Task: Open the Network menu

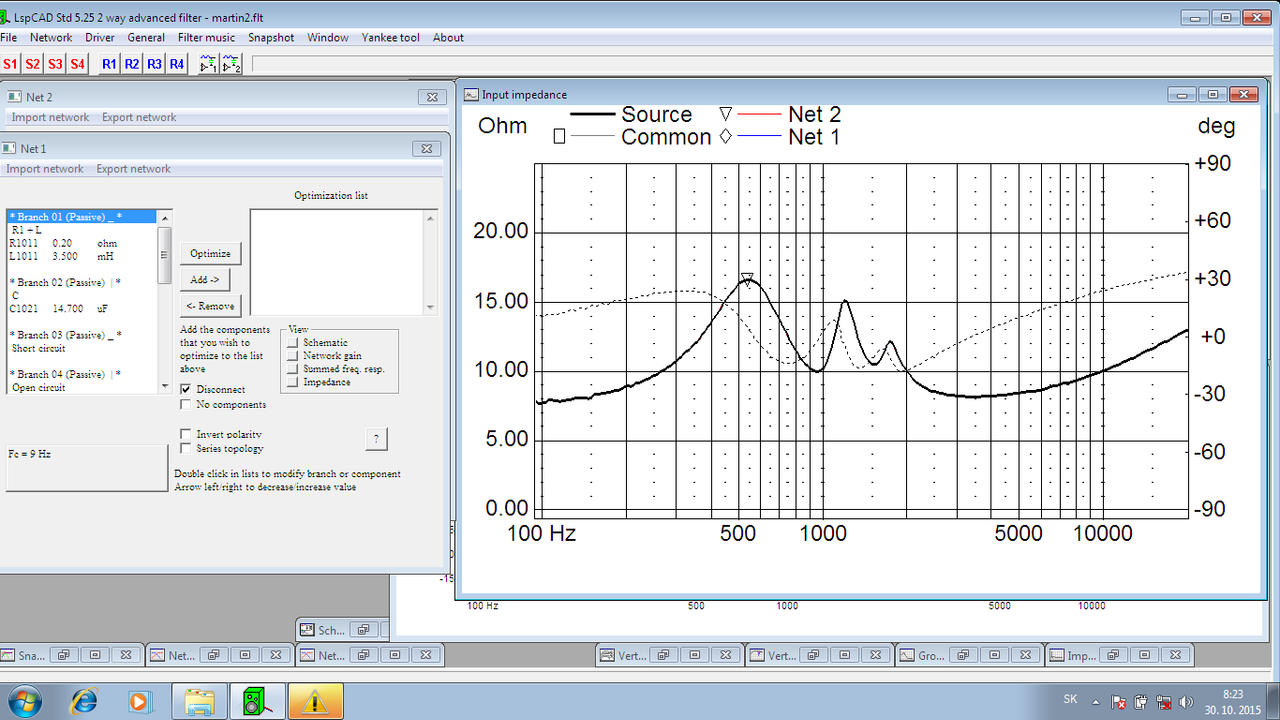Action: point(51,38)
